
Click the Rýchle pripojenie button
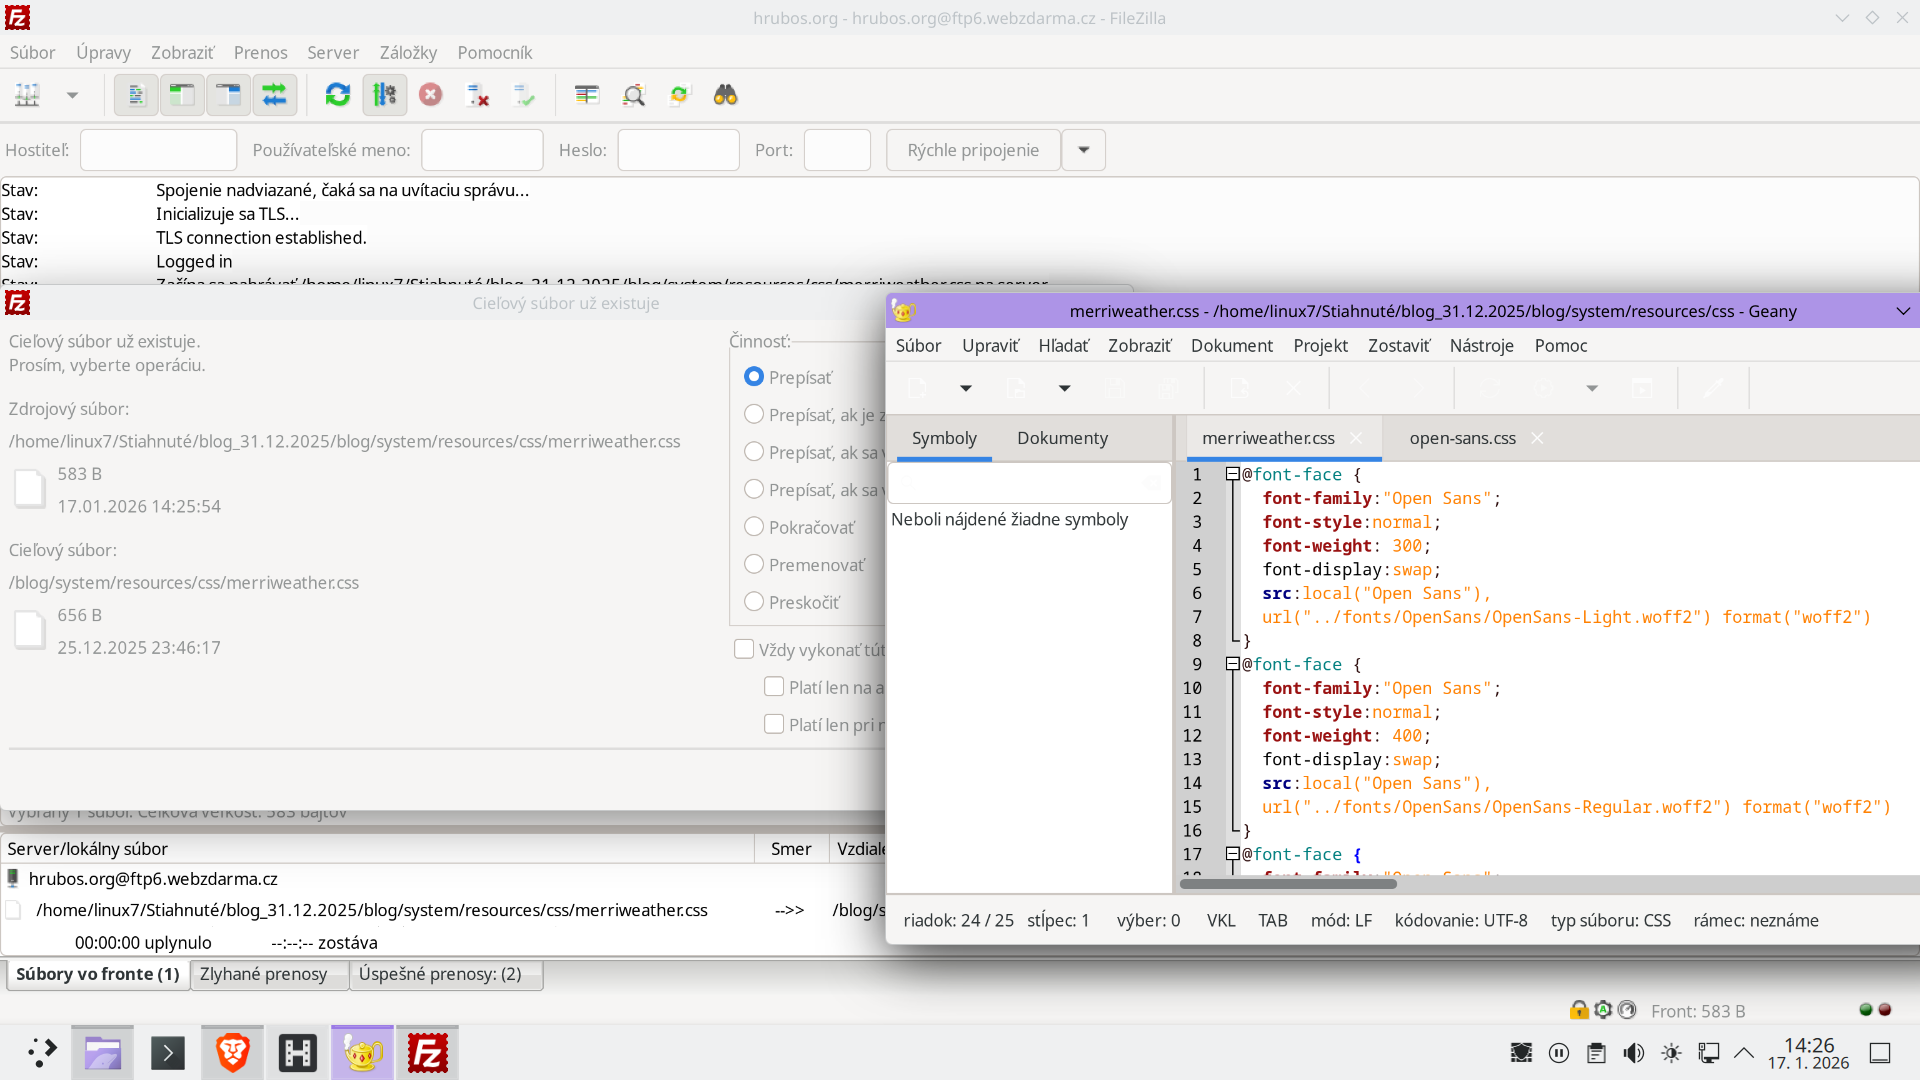point(972,150)
